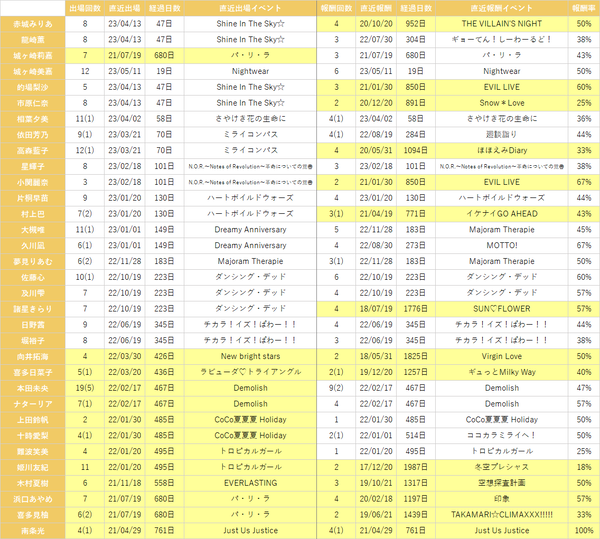The height and width of the screenshot is (539, 600).
Task: Click the ココカラミライへ！ event cell
Action: pyautogui.click(x=502, y=436)
